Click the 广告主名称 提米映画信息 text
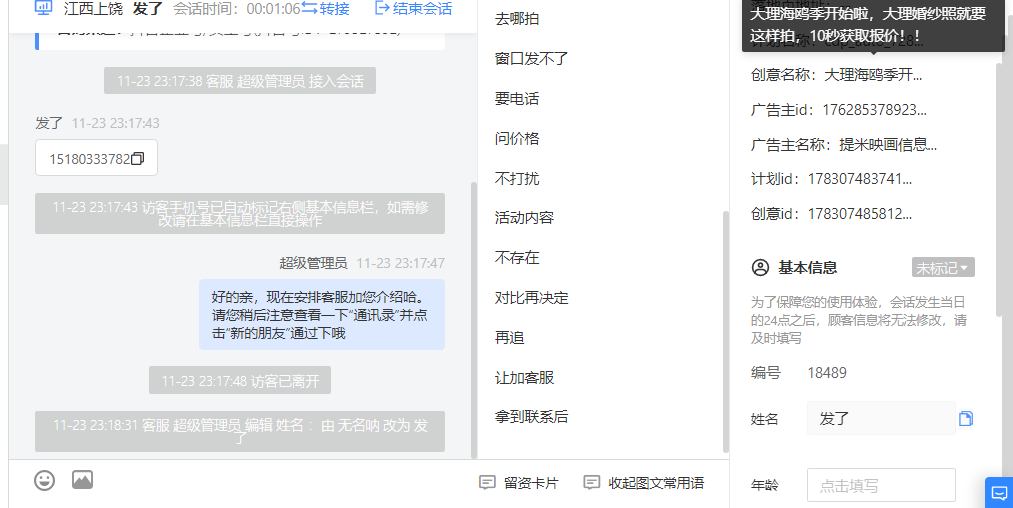The width and height of the screenshot is (1013, 508). pos(888,145)
